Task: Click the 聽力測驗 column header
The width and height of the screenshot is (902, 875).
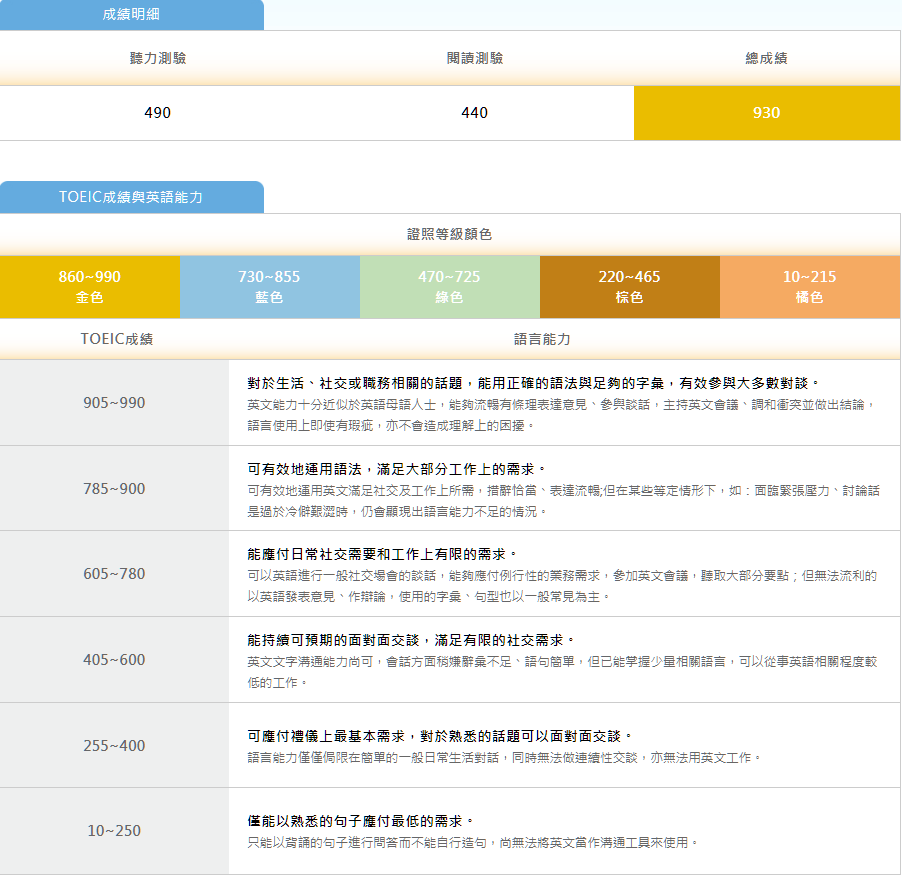Action: pos(158,58)
